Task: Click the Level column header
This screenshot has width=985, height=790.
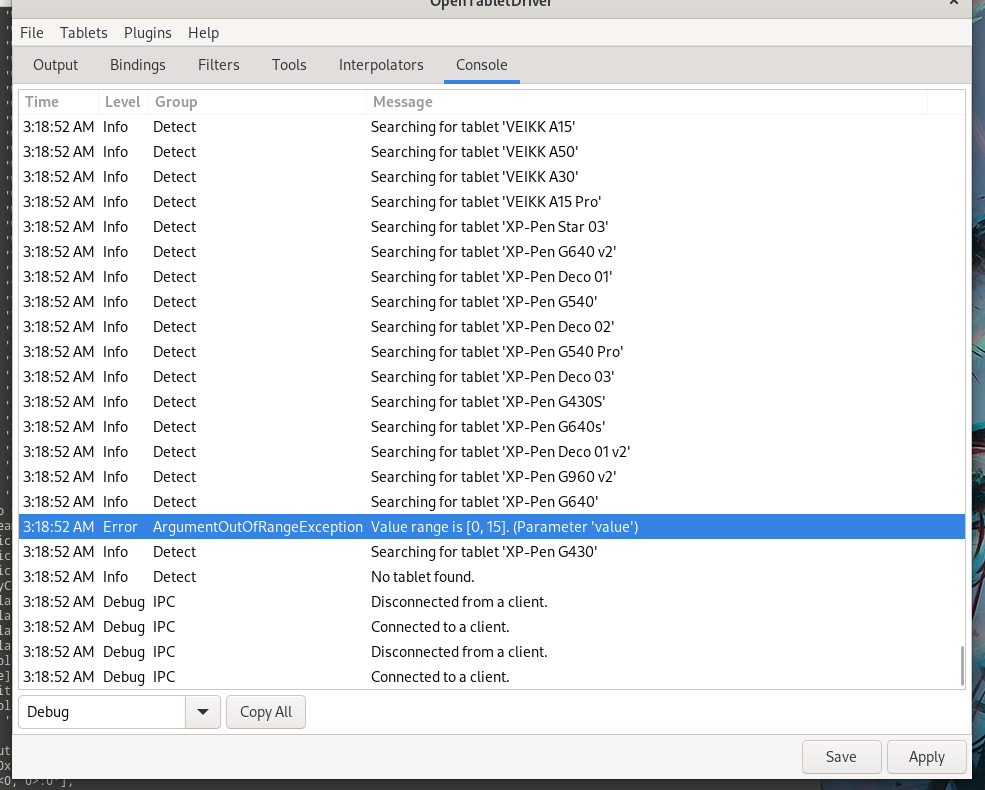Action: [x=122, y=101]
